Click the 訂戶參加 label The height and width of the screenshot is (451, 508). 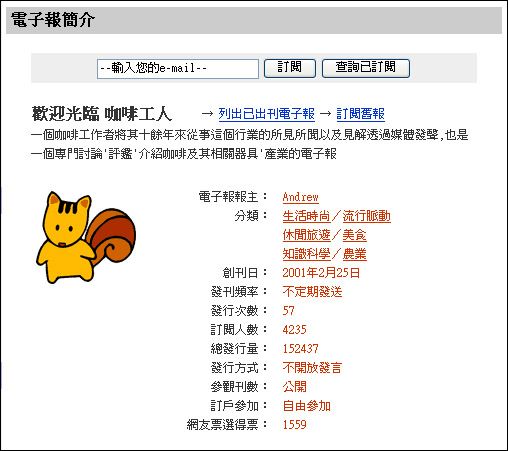pyautogui.click(x=238, y=406)
